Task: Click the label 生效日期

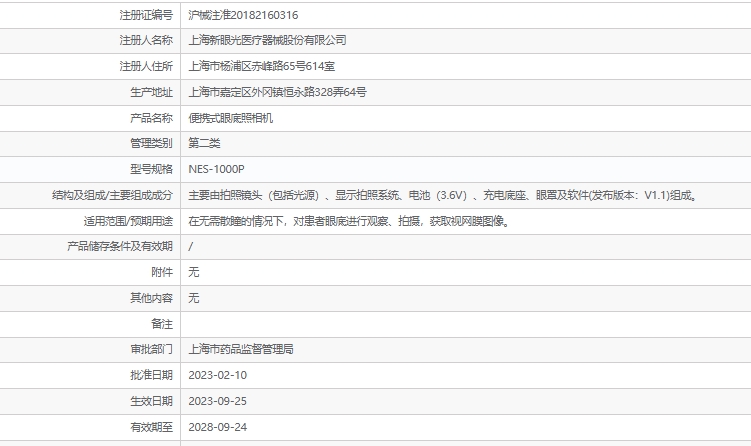Action: 151,401
